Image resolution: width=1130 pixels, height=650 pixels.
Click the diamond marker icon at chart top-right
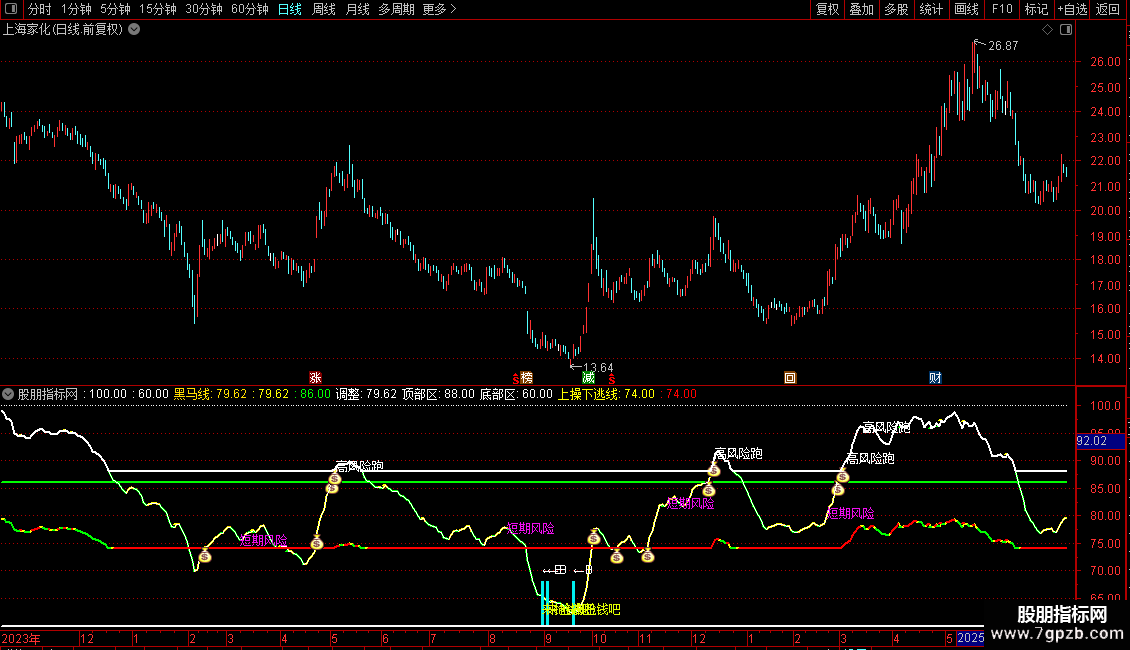tap(1047, 30)
